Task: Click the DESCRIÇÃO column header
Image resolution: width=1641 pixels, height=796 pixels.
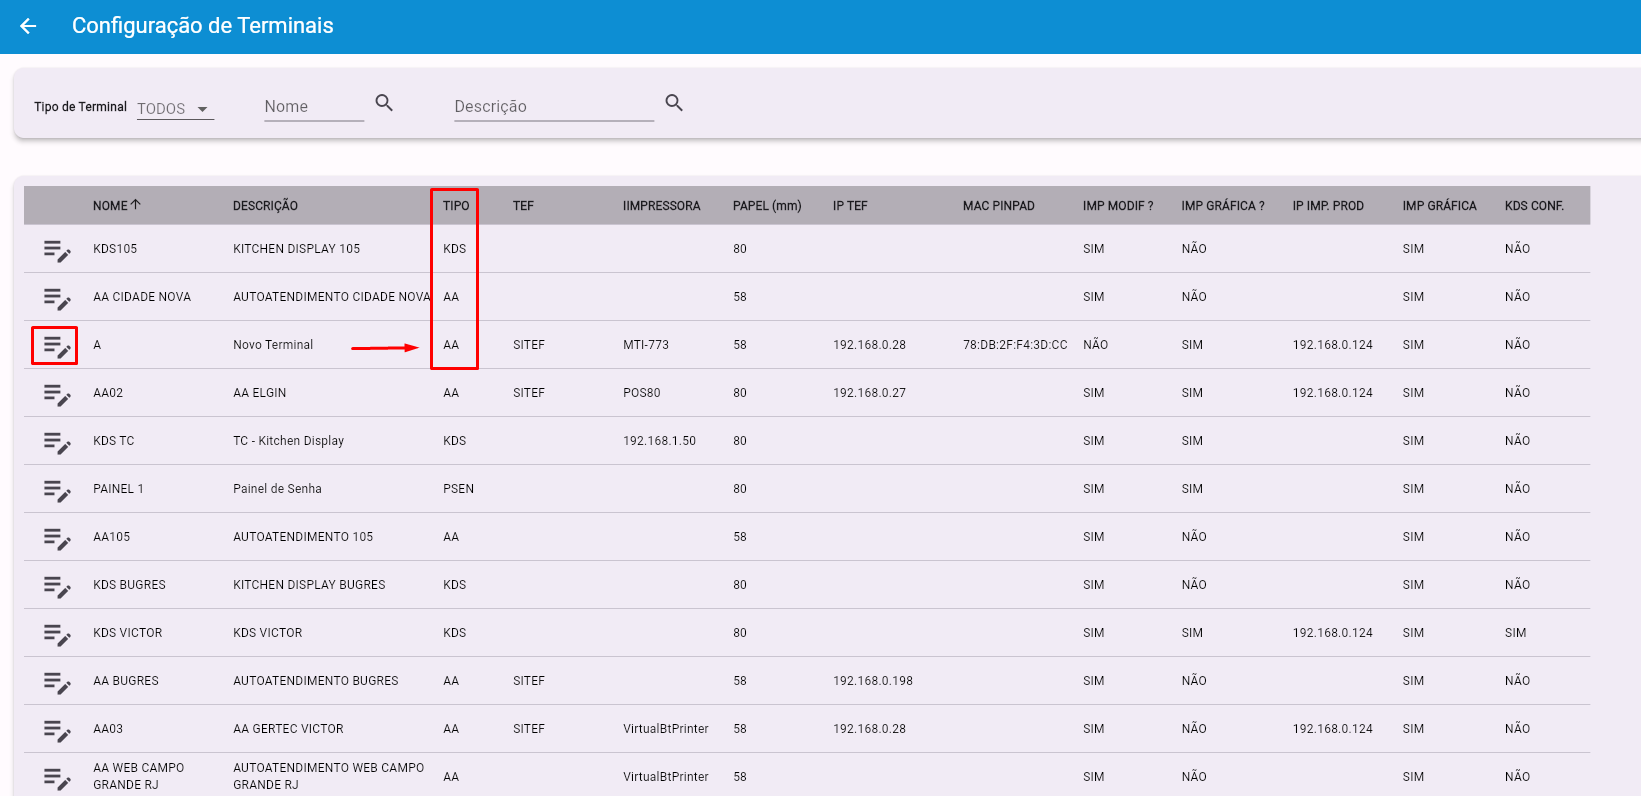Action: (265, 206)
